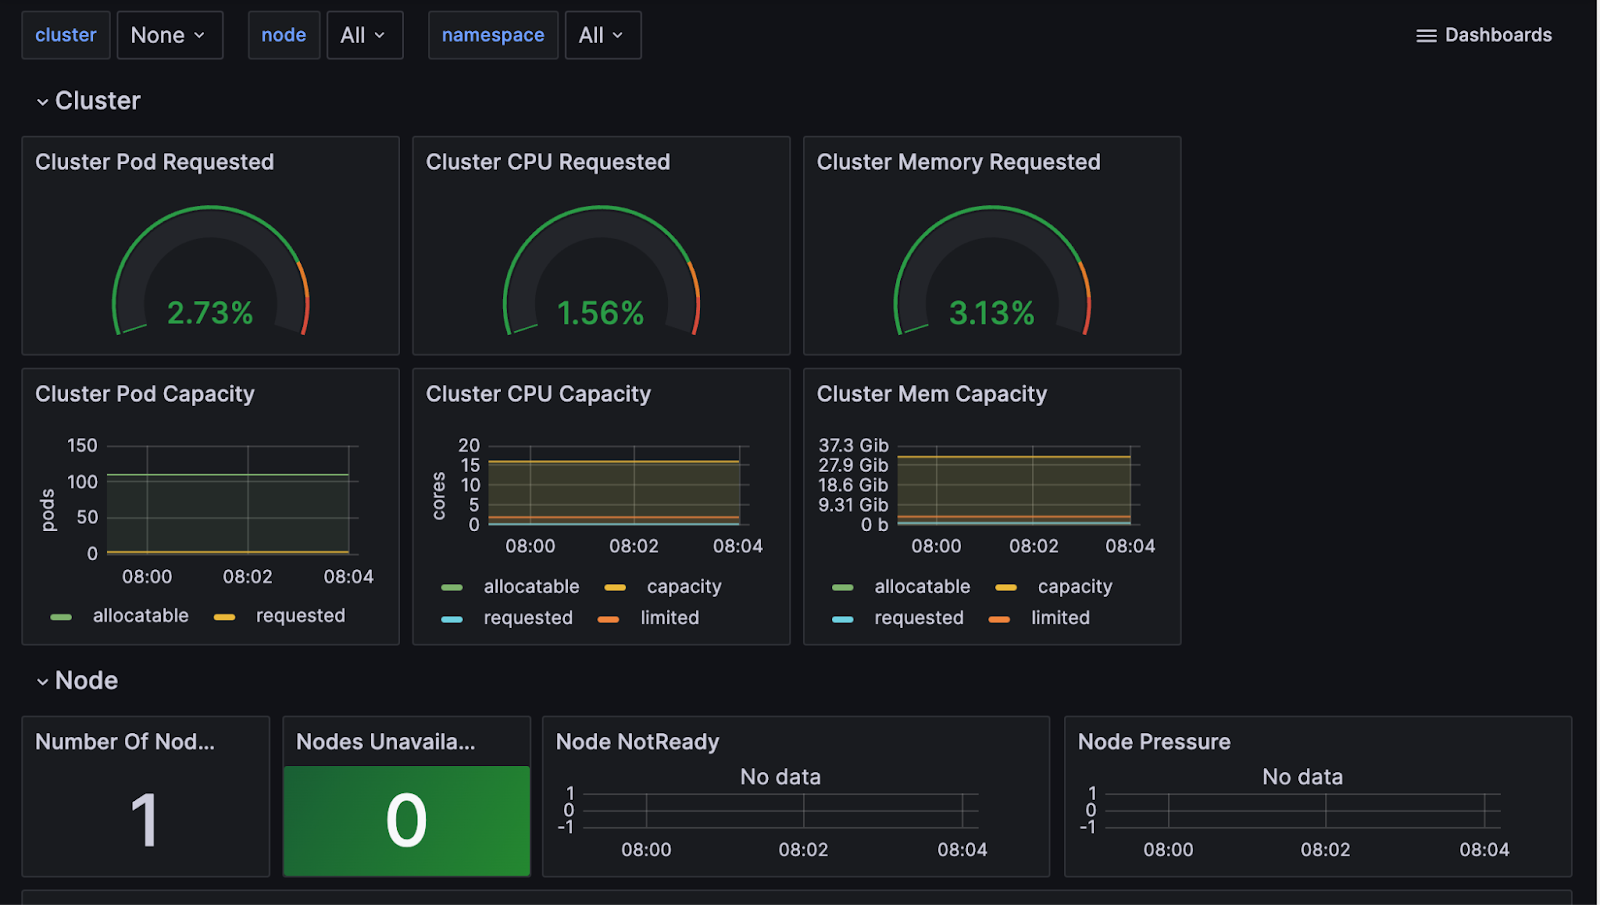
Task: Click the Nodes Unavailable green stat panel
Action: point(406,818)
